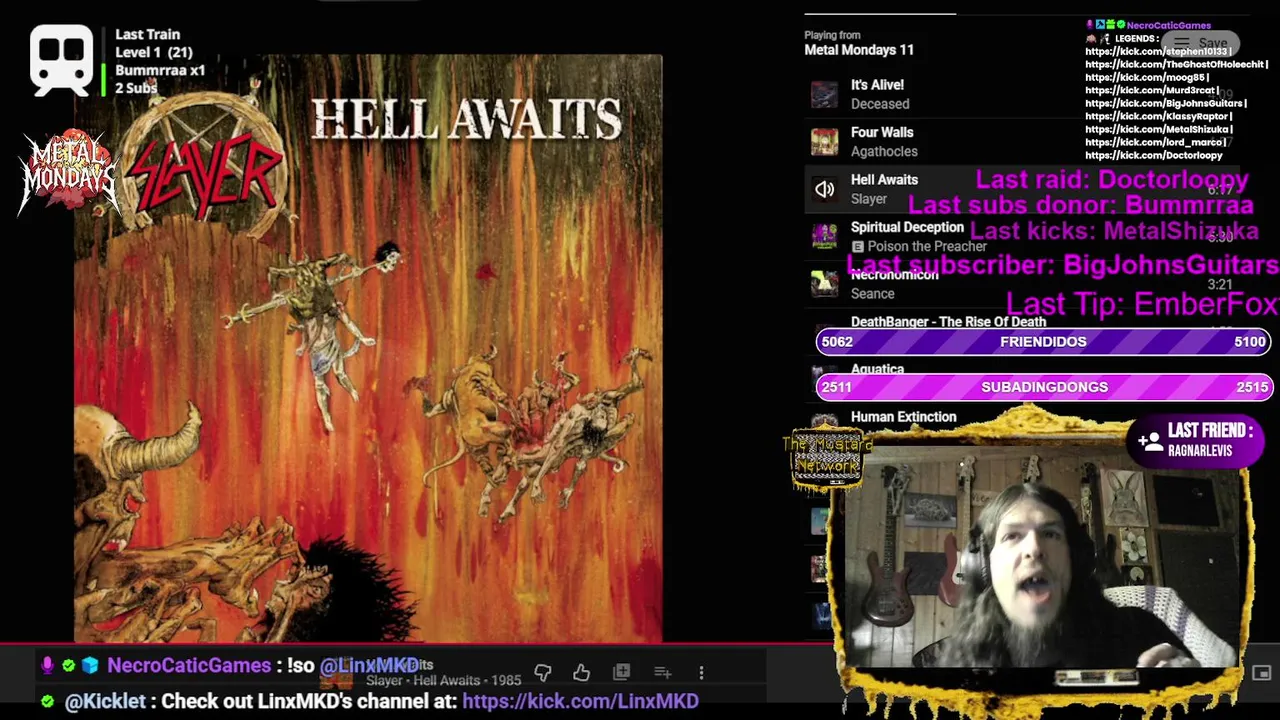
Task: Select the Human Extinction track title
Action: [x=903, y=417]
